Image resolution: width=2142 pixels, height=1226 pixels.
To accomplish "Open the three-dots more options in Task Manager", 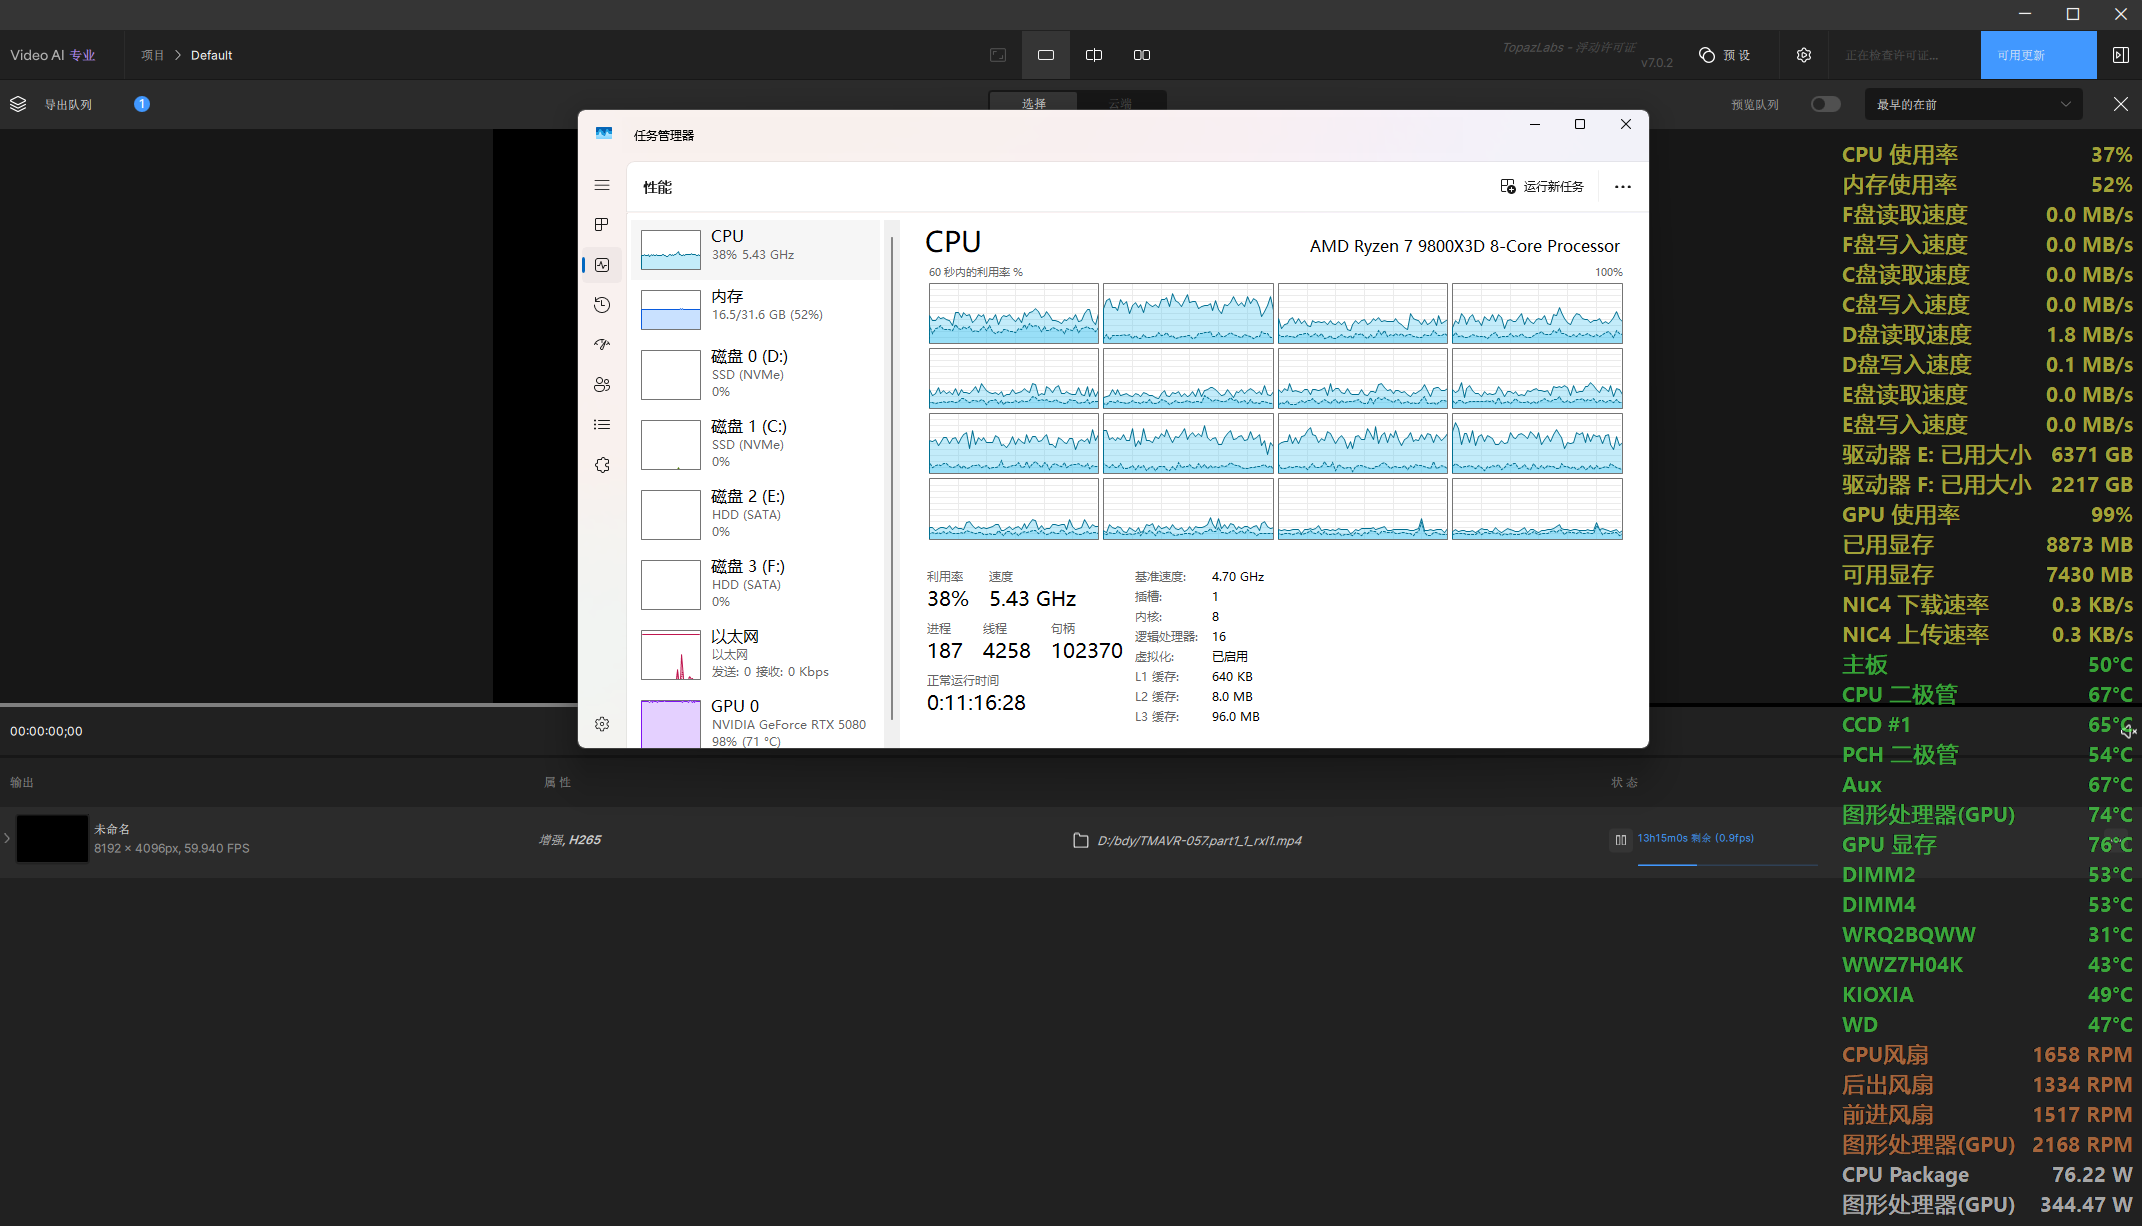I will [x=1623, y=187].
